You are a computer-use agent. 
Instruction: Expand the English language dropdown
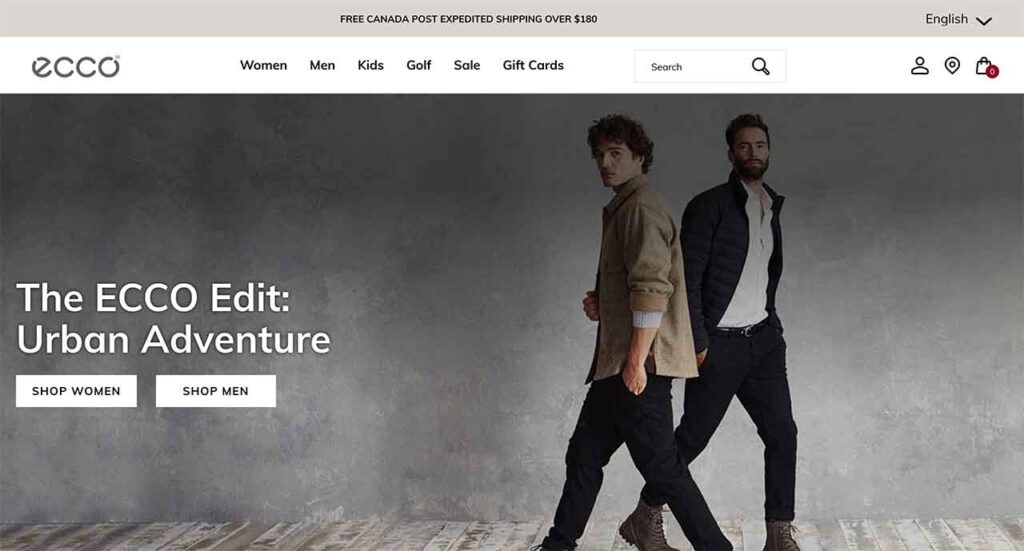point(958,19)
